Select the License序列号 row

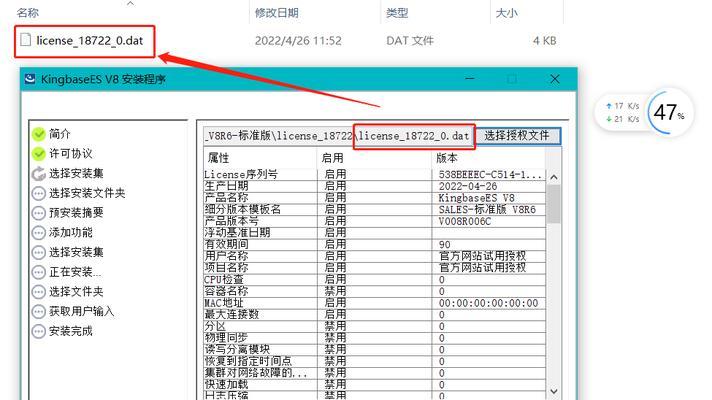[x=374, y=174]
